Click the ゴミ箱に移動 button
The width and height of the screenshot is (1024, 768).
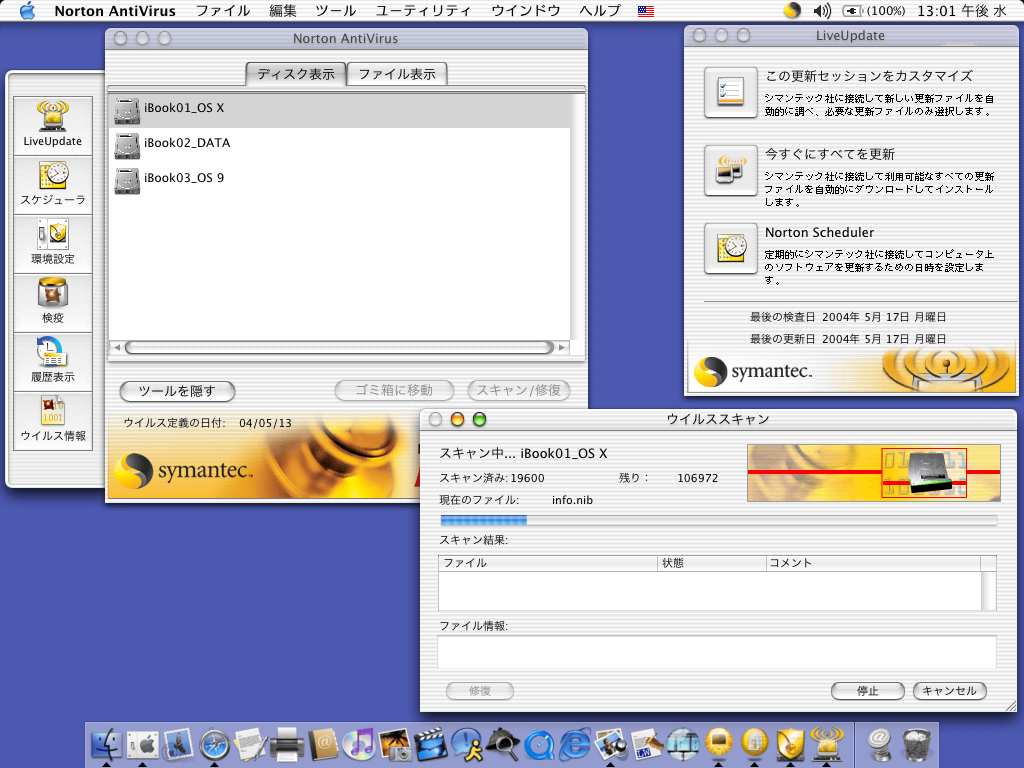(394, 391)
